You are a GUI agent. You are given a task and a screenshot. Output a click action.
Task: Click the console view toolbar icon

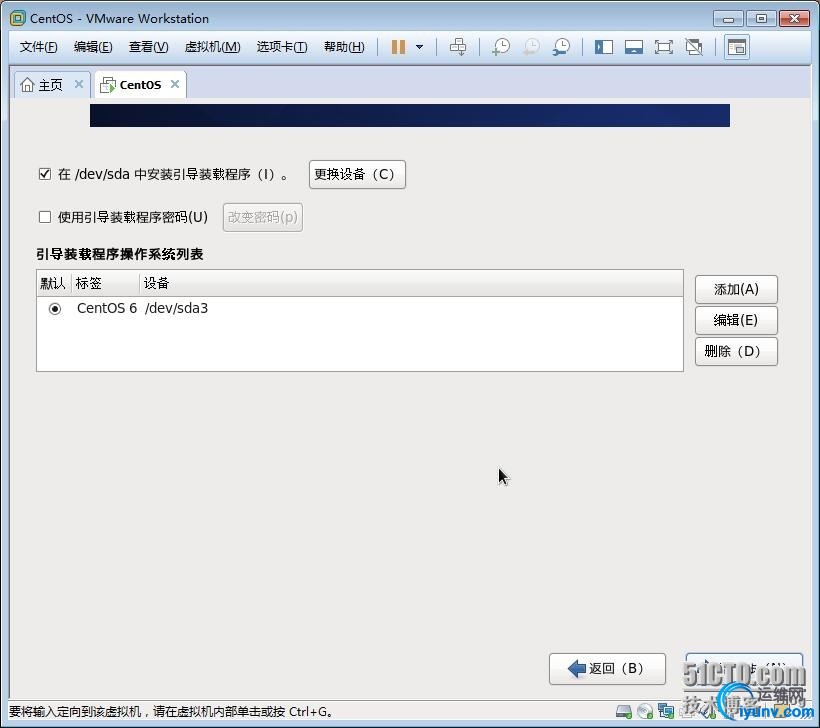pos(736,47)
